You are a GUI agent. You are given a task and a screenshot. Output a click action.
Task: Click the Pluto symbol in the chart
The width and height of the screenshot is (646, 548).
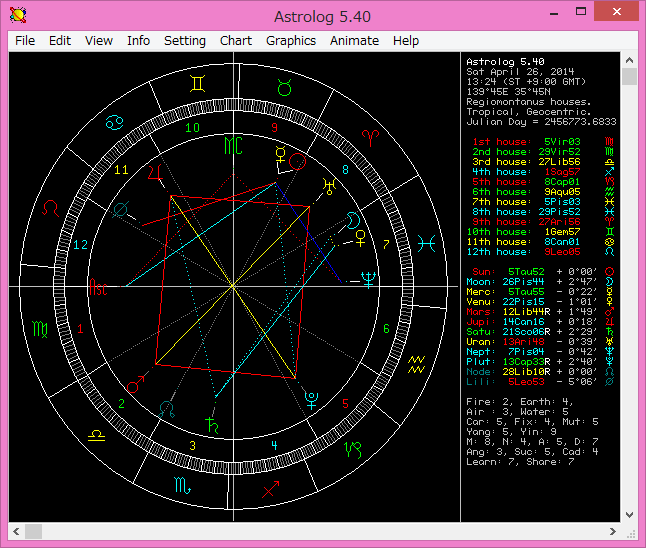point(311,400)
